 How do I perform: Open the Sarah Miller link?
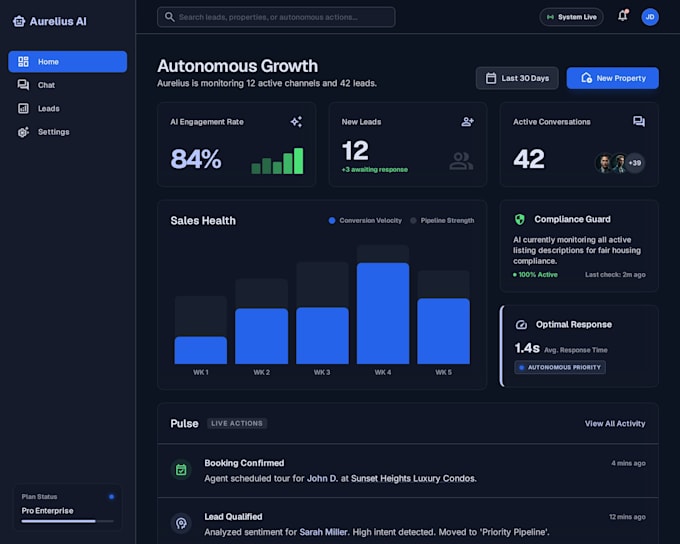pos(324,532)
